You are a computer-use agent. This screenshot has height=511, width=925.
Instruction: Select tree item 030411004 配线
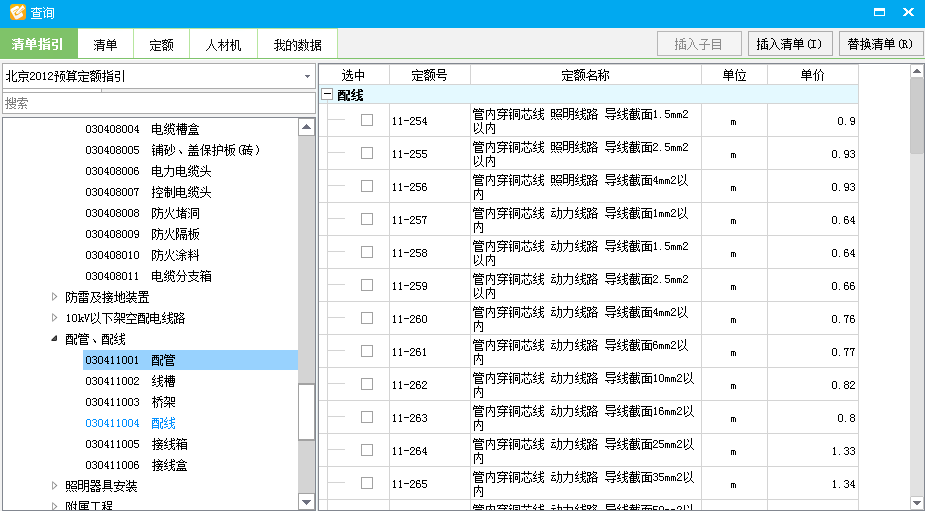click(130, 423)
